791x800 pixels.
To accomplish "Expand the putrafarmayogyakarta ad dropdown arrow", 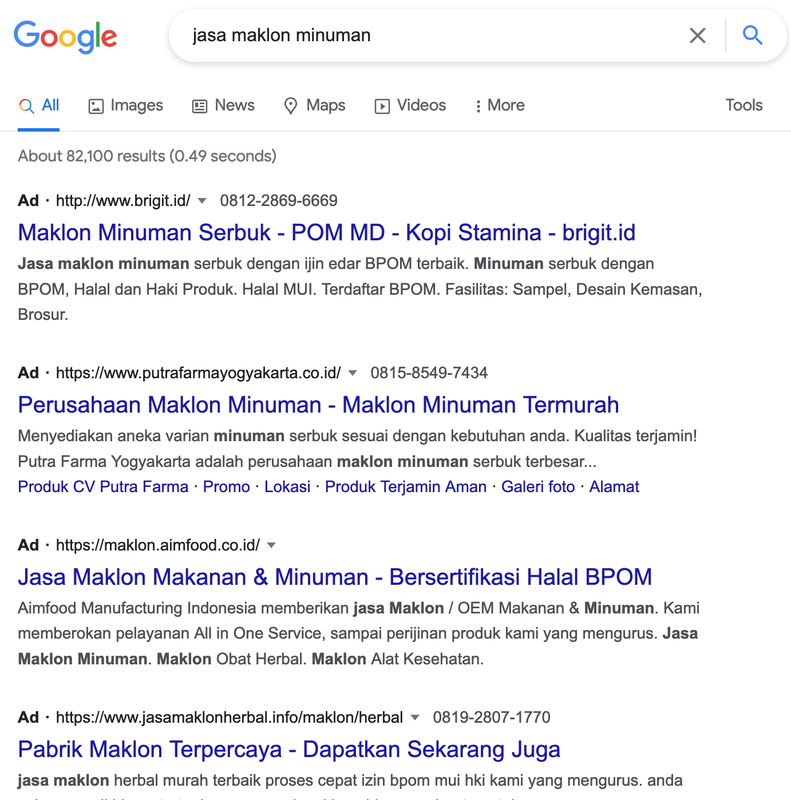I will tap(353, 373).
